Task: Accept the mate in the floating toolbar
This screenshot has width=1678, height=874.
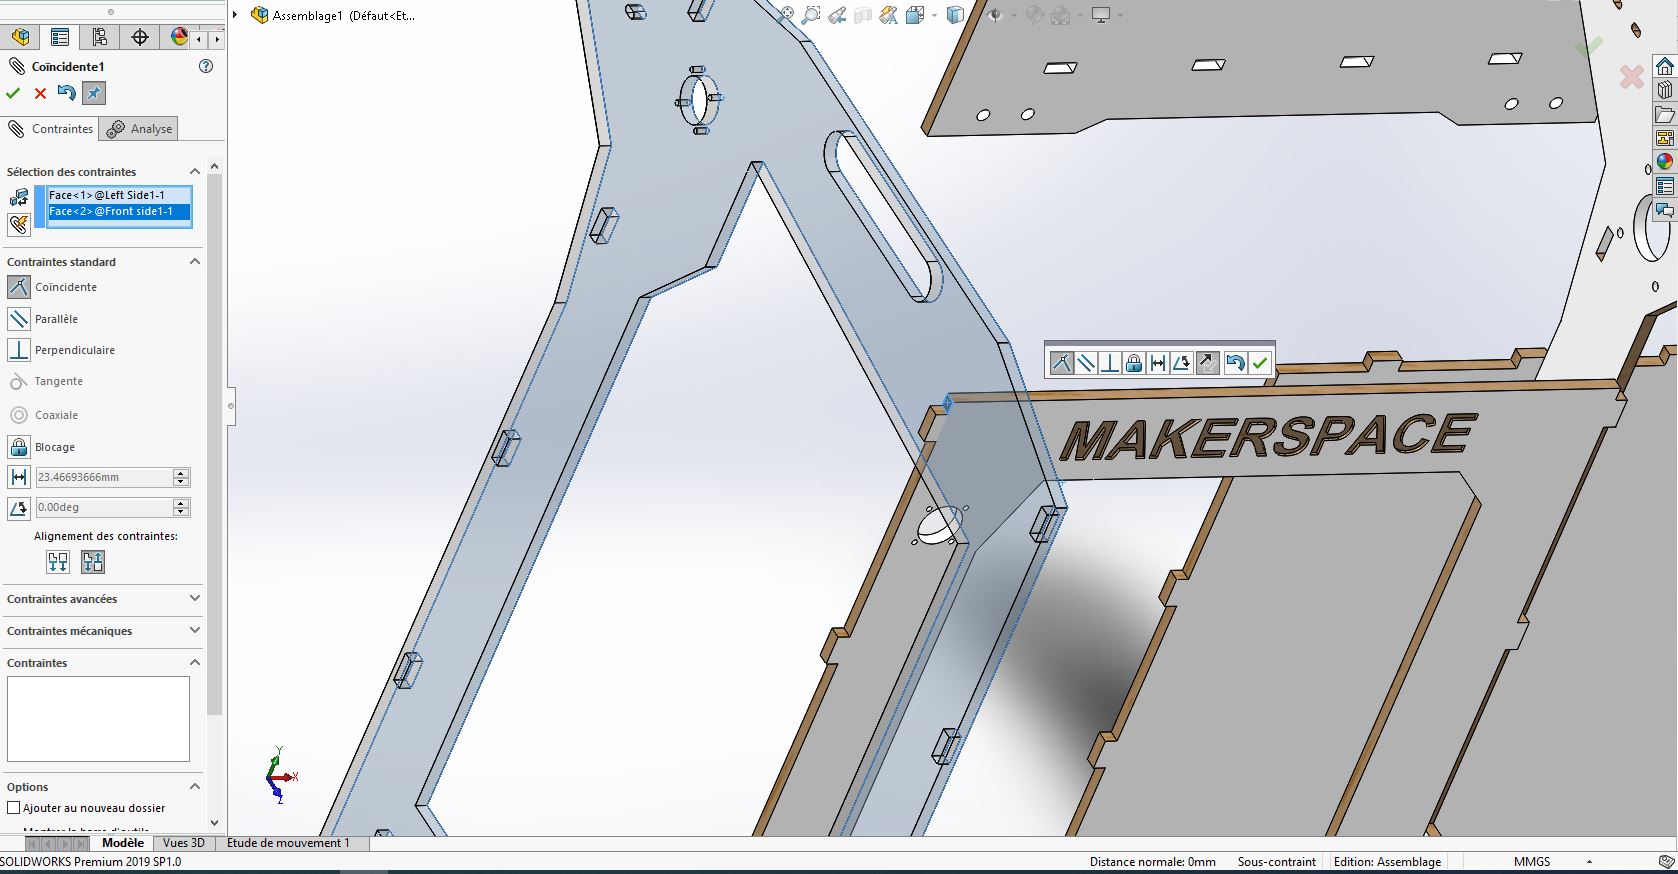Action: point(1260,363)
